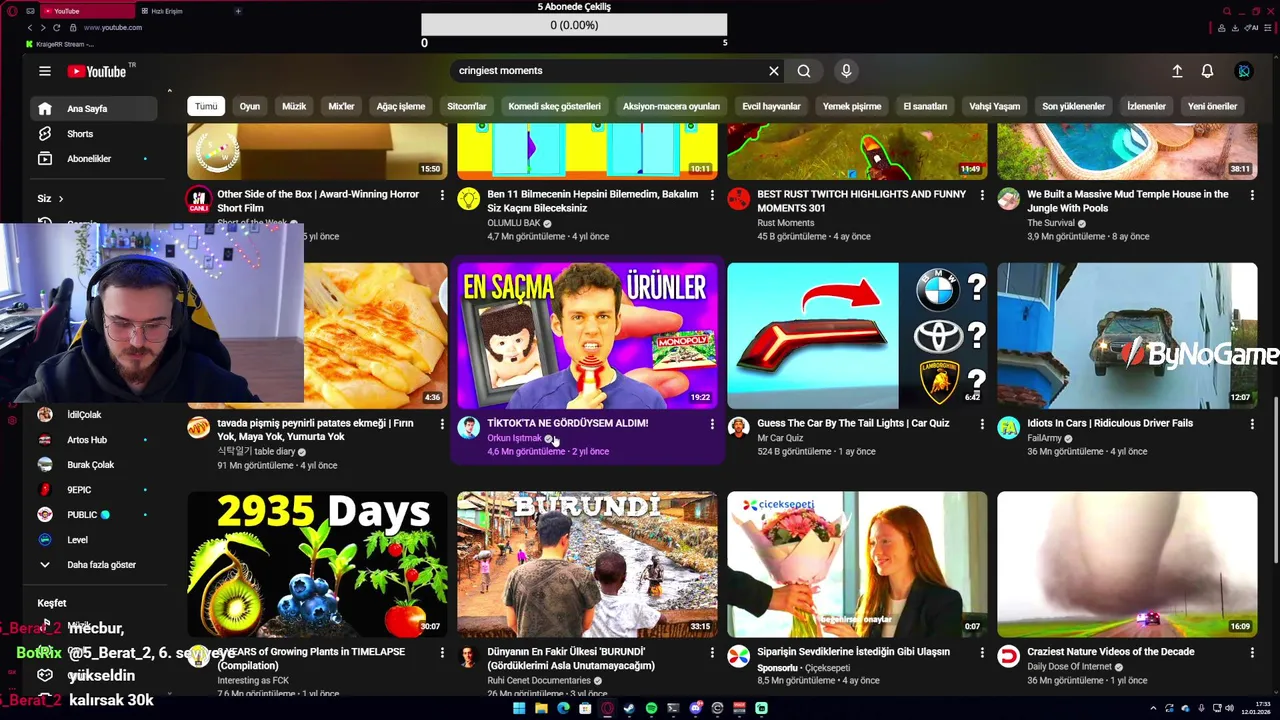Play the BURUNDI video thumbnail
The image size is (1280, 720).
[587, 564]
